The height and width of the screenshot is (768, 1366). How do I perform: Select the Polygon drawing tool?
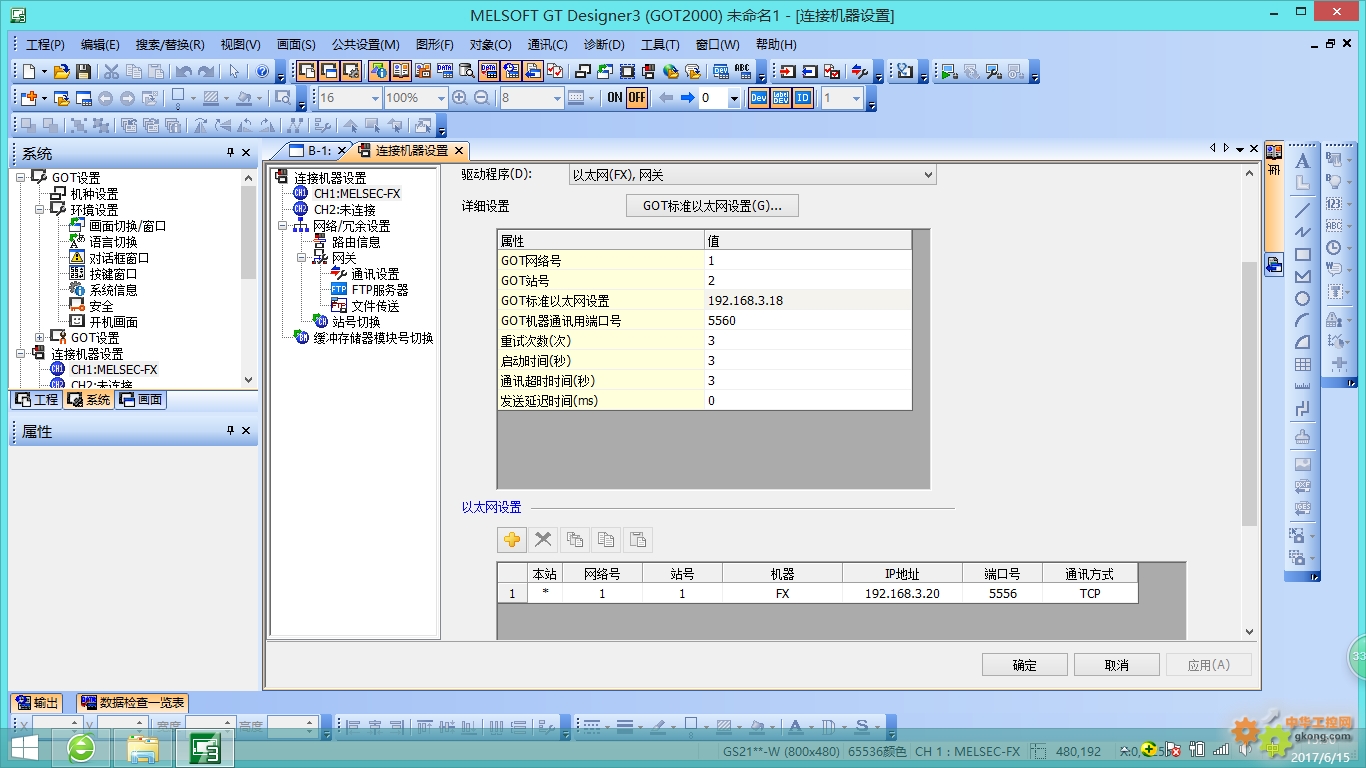[1302, 277]
